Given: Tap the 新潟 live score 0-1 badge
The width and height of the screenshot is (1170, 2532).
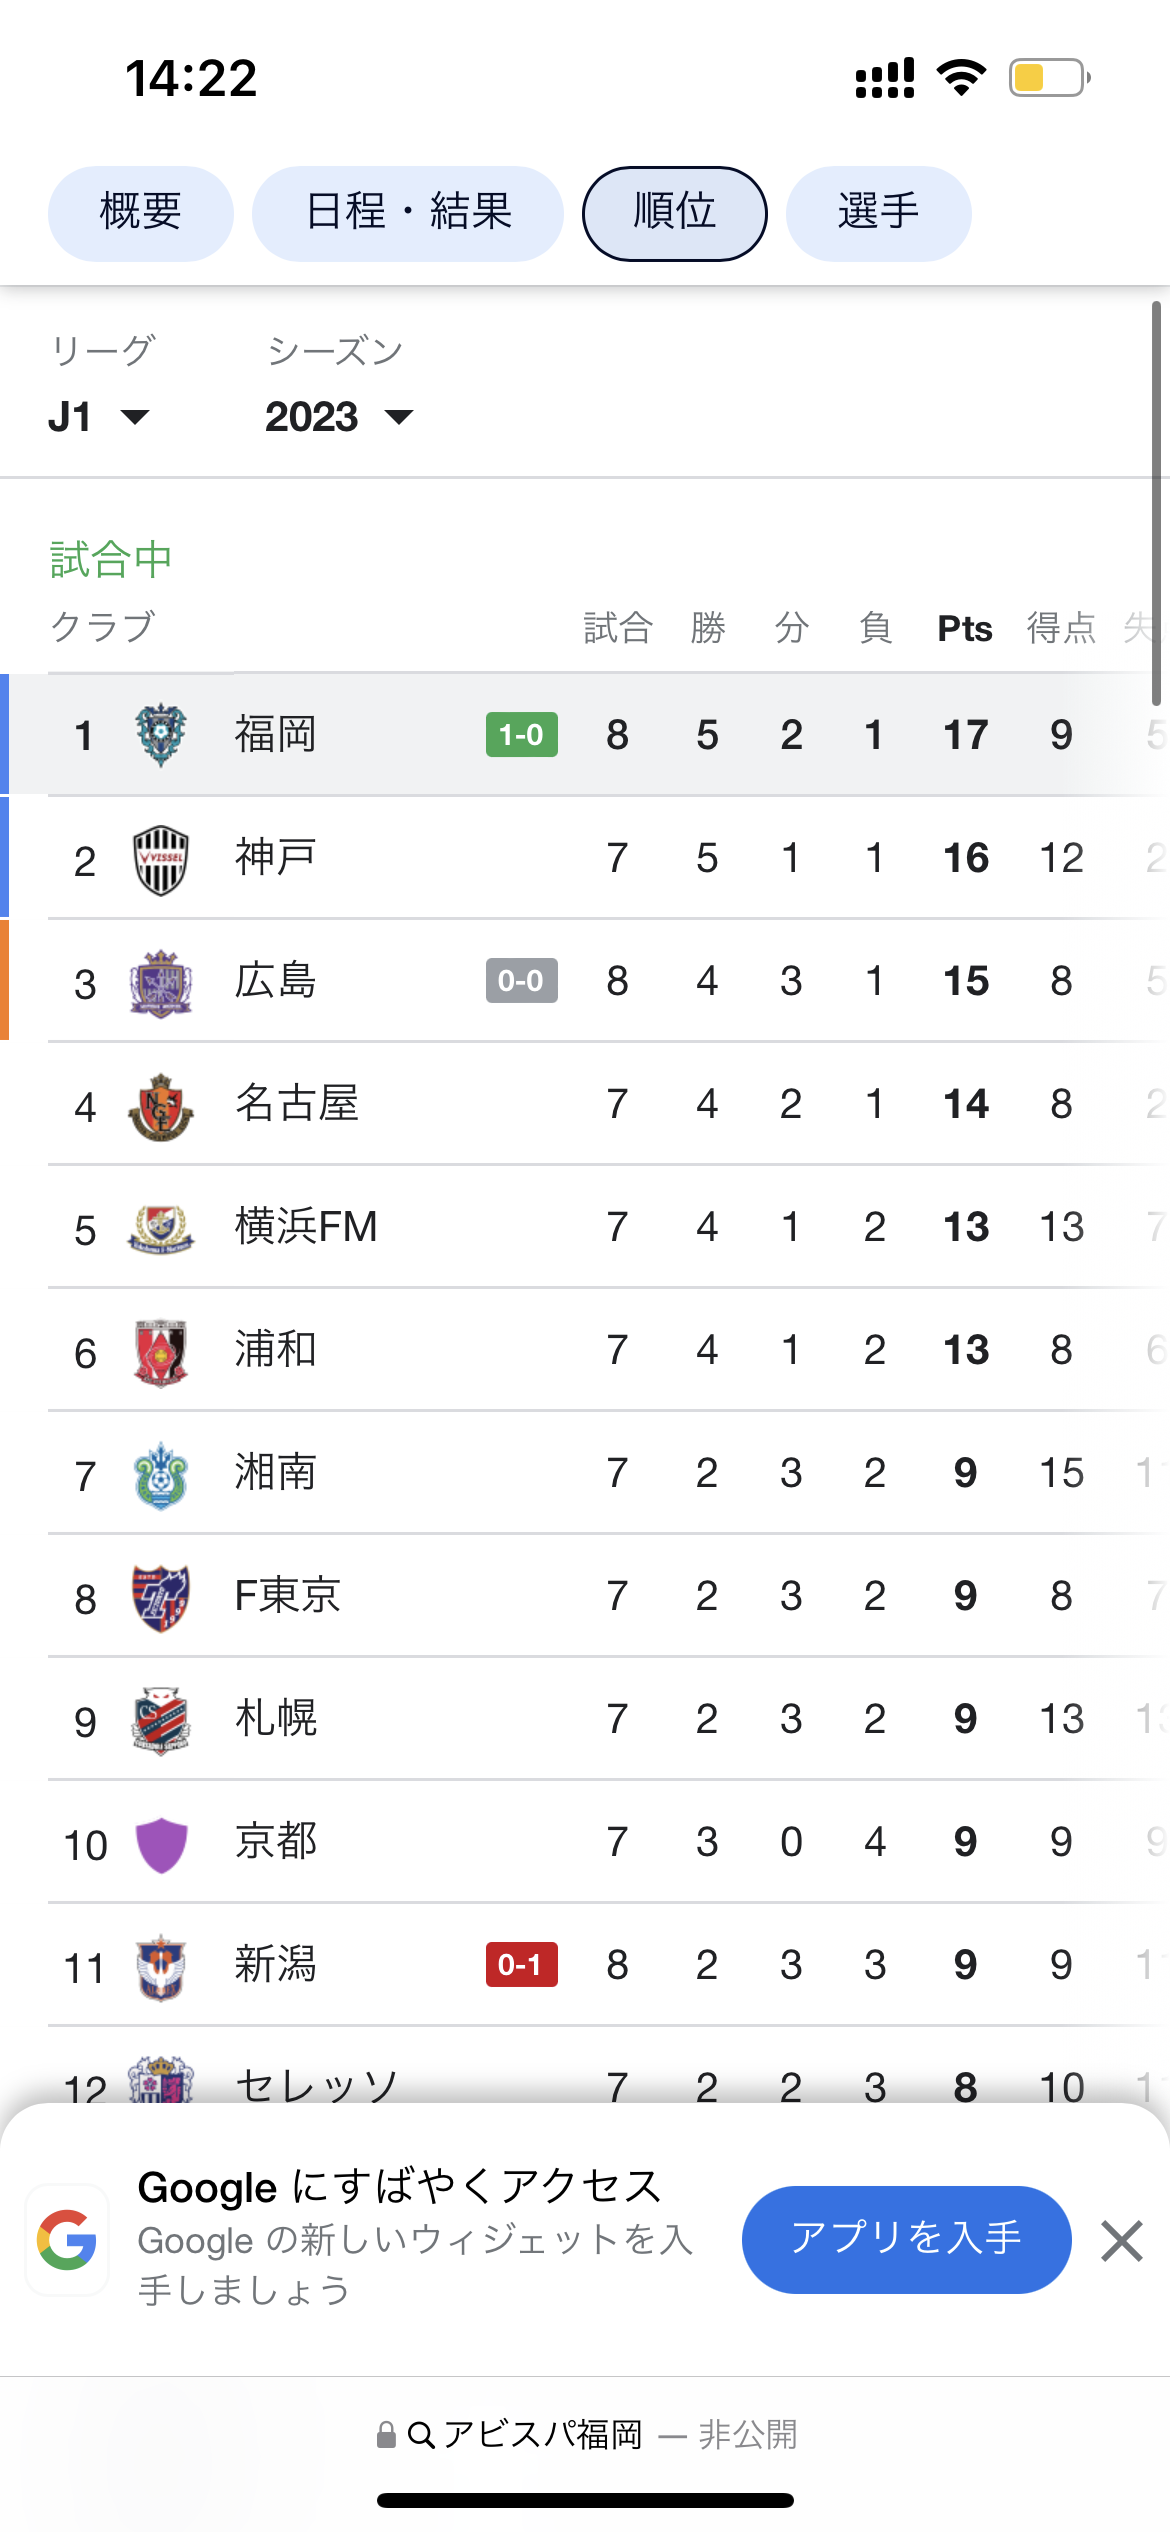Looking at the screenshot, I should pyautogui.click(x=521, y=1965).
